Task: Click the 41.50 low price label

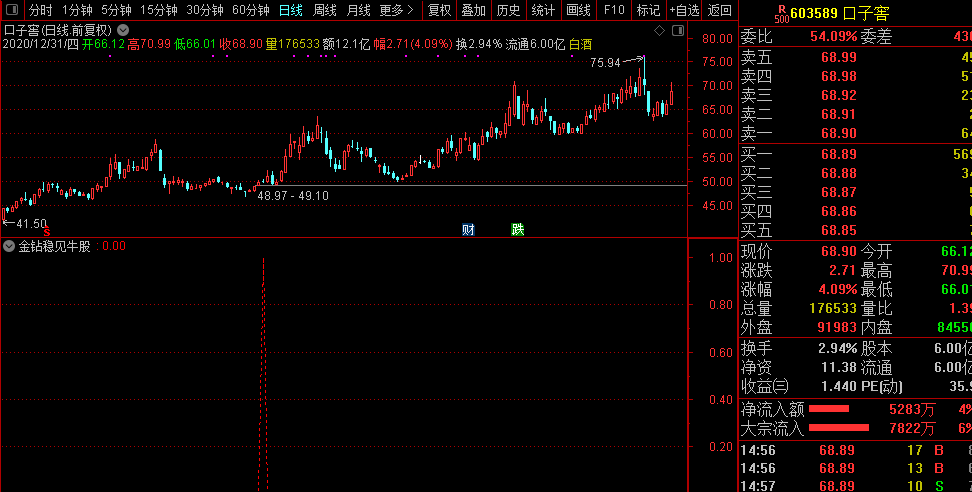Action: [31, 224]
